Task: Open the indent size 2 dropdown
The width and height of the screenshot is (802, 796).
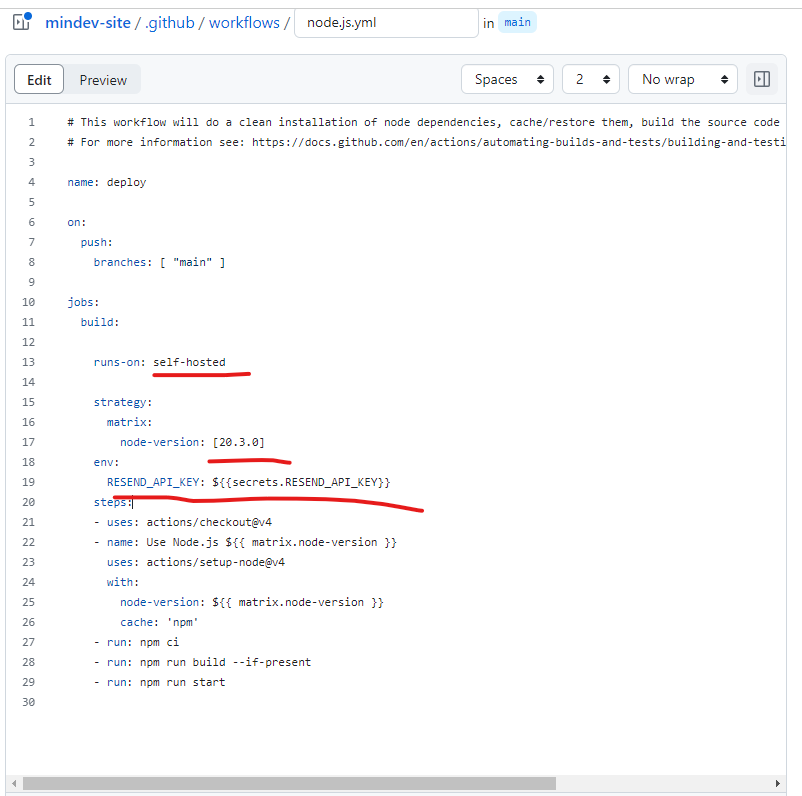Action: point(591,79)
